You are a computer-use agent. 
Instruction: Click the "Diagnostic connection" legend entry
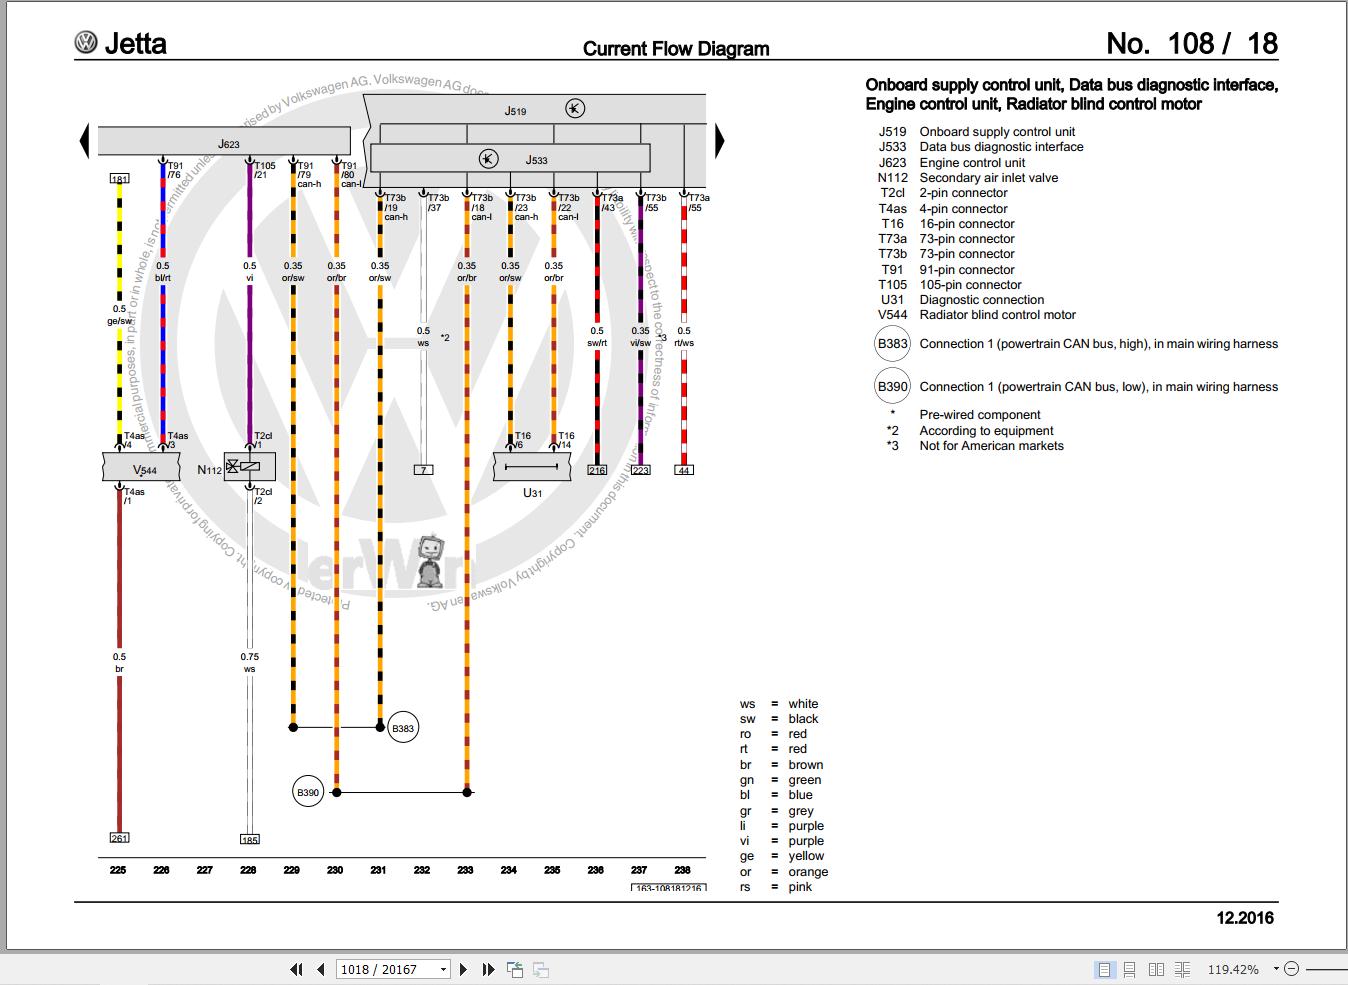coord(982,300)
